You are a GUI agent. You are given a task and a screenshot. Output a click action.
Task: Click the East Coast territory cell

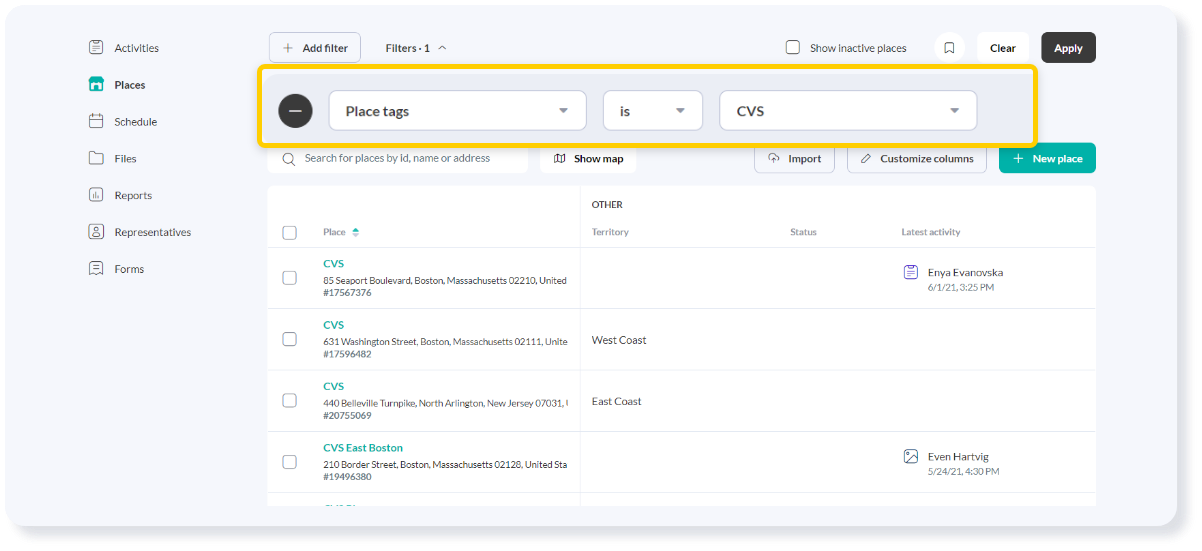click(617, 401)
